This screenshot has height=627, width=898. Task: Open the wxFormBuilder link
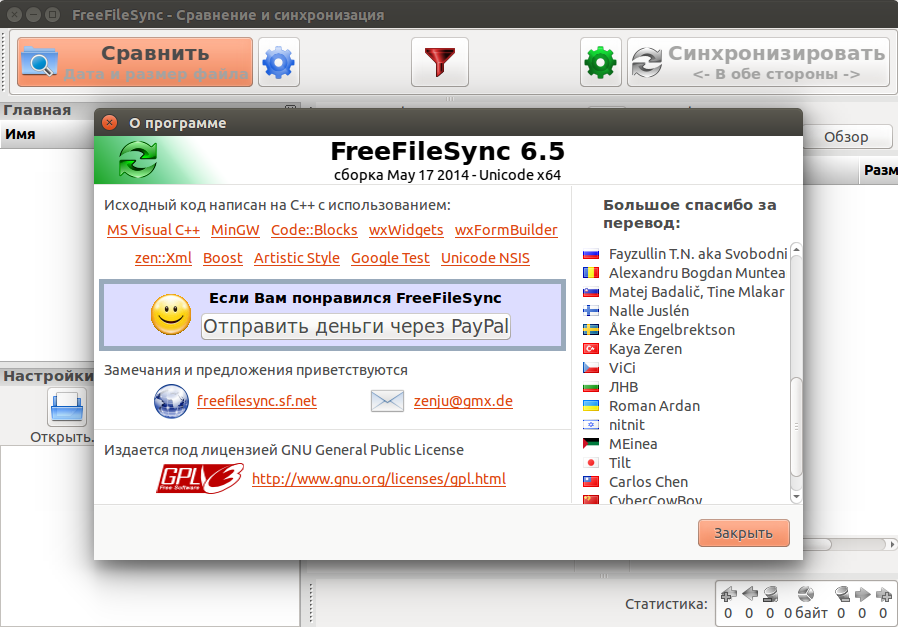click(506, 230)
